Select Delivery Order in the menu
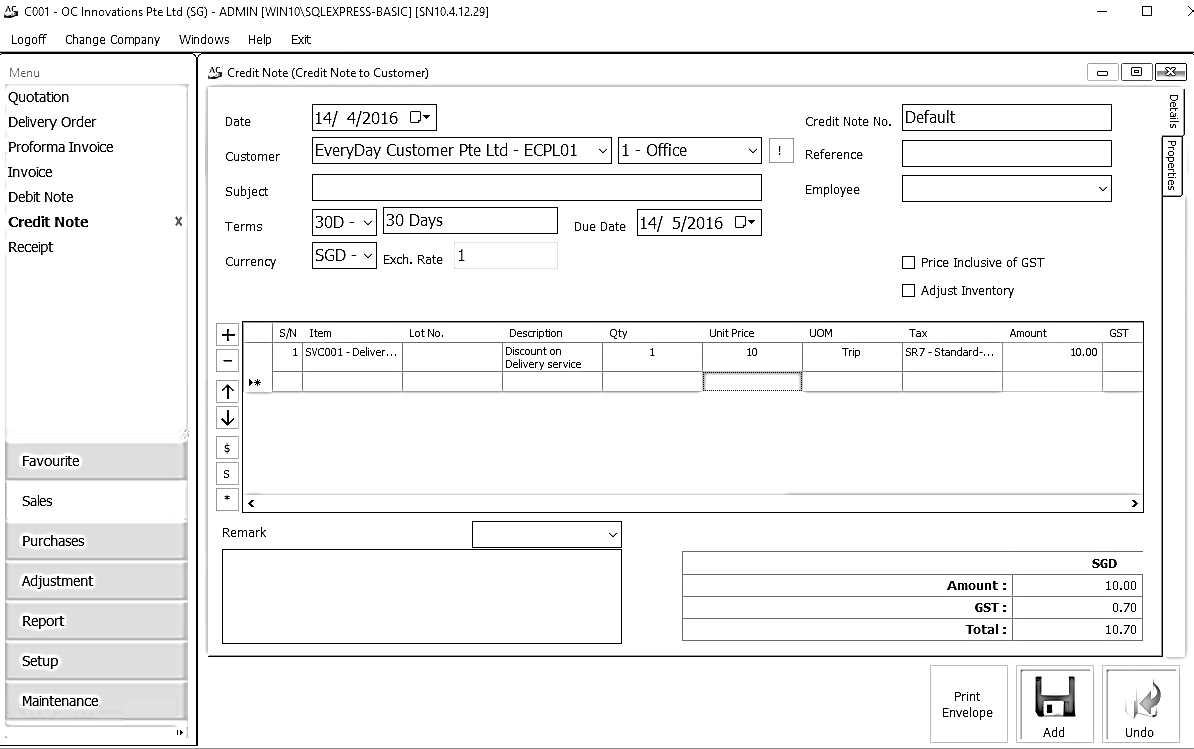The width and height of the screenshot is (1194, 749). point(52,122)
